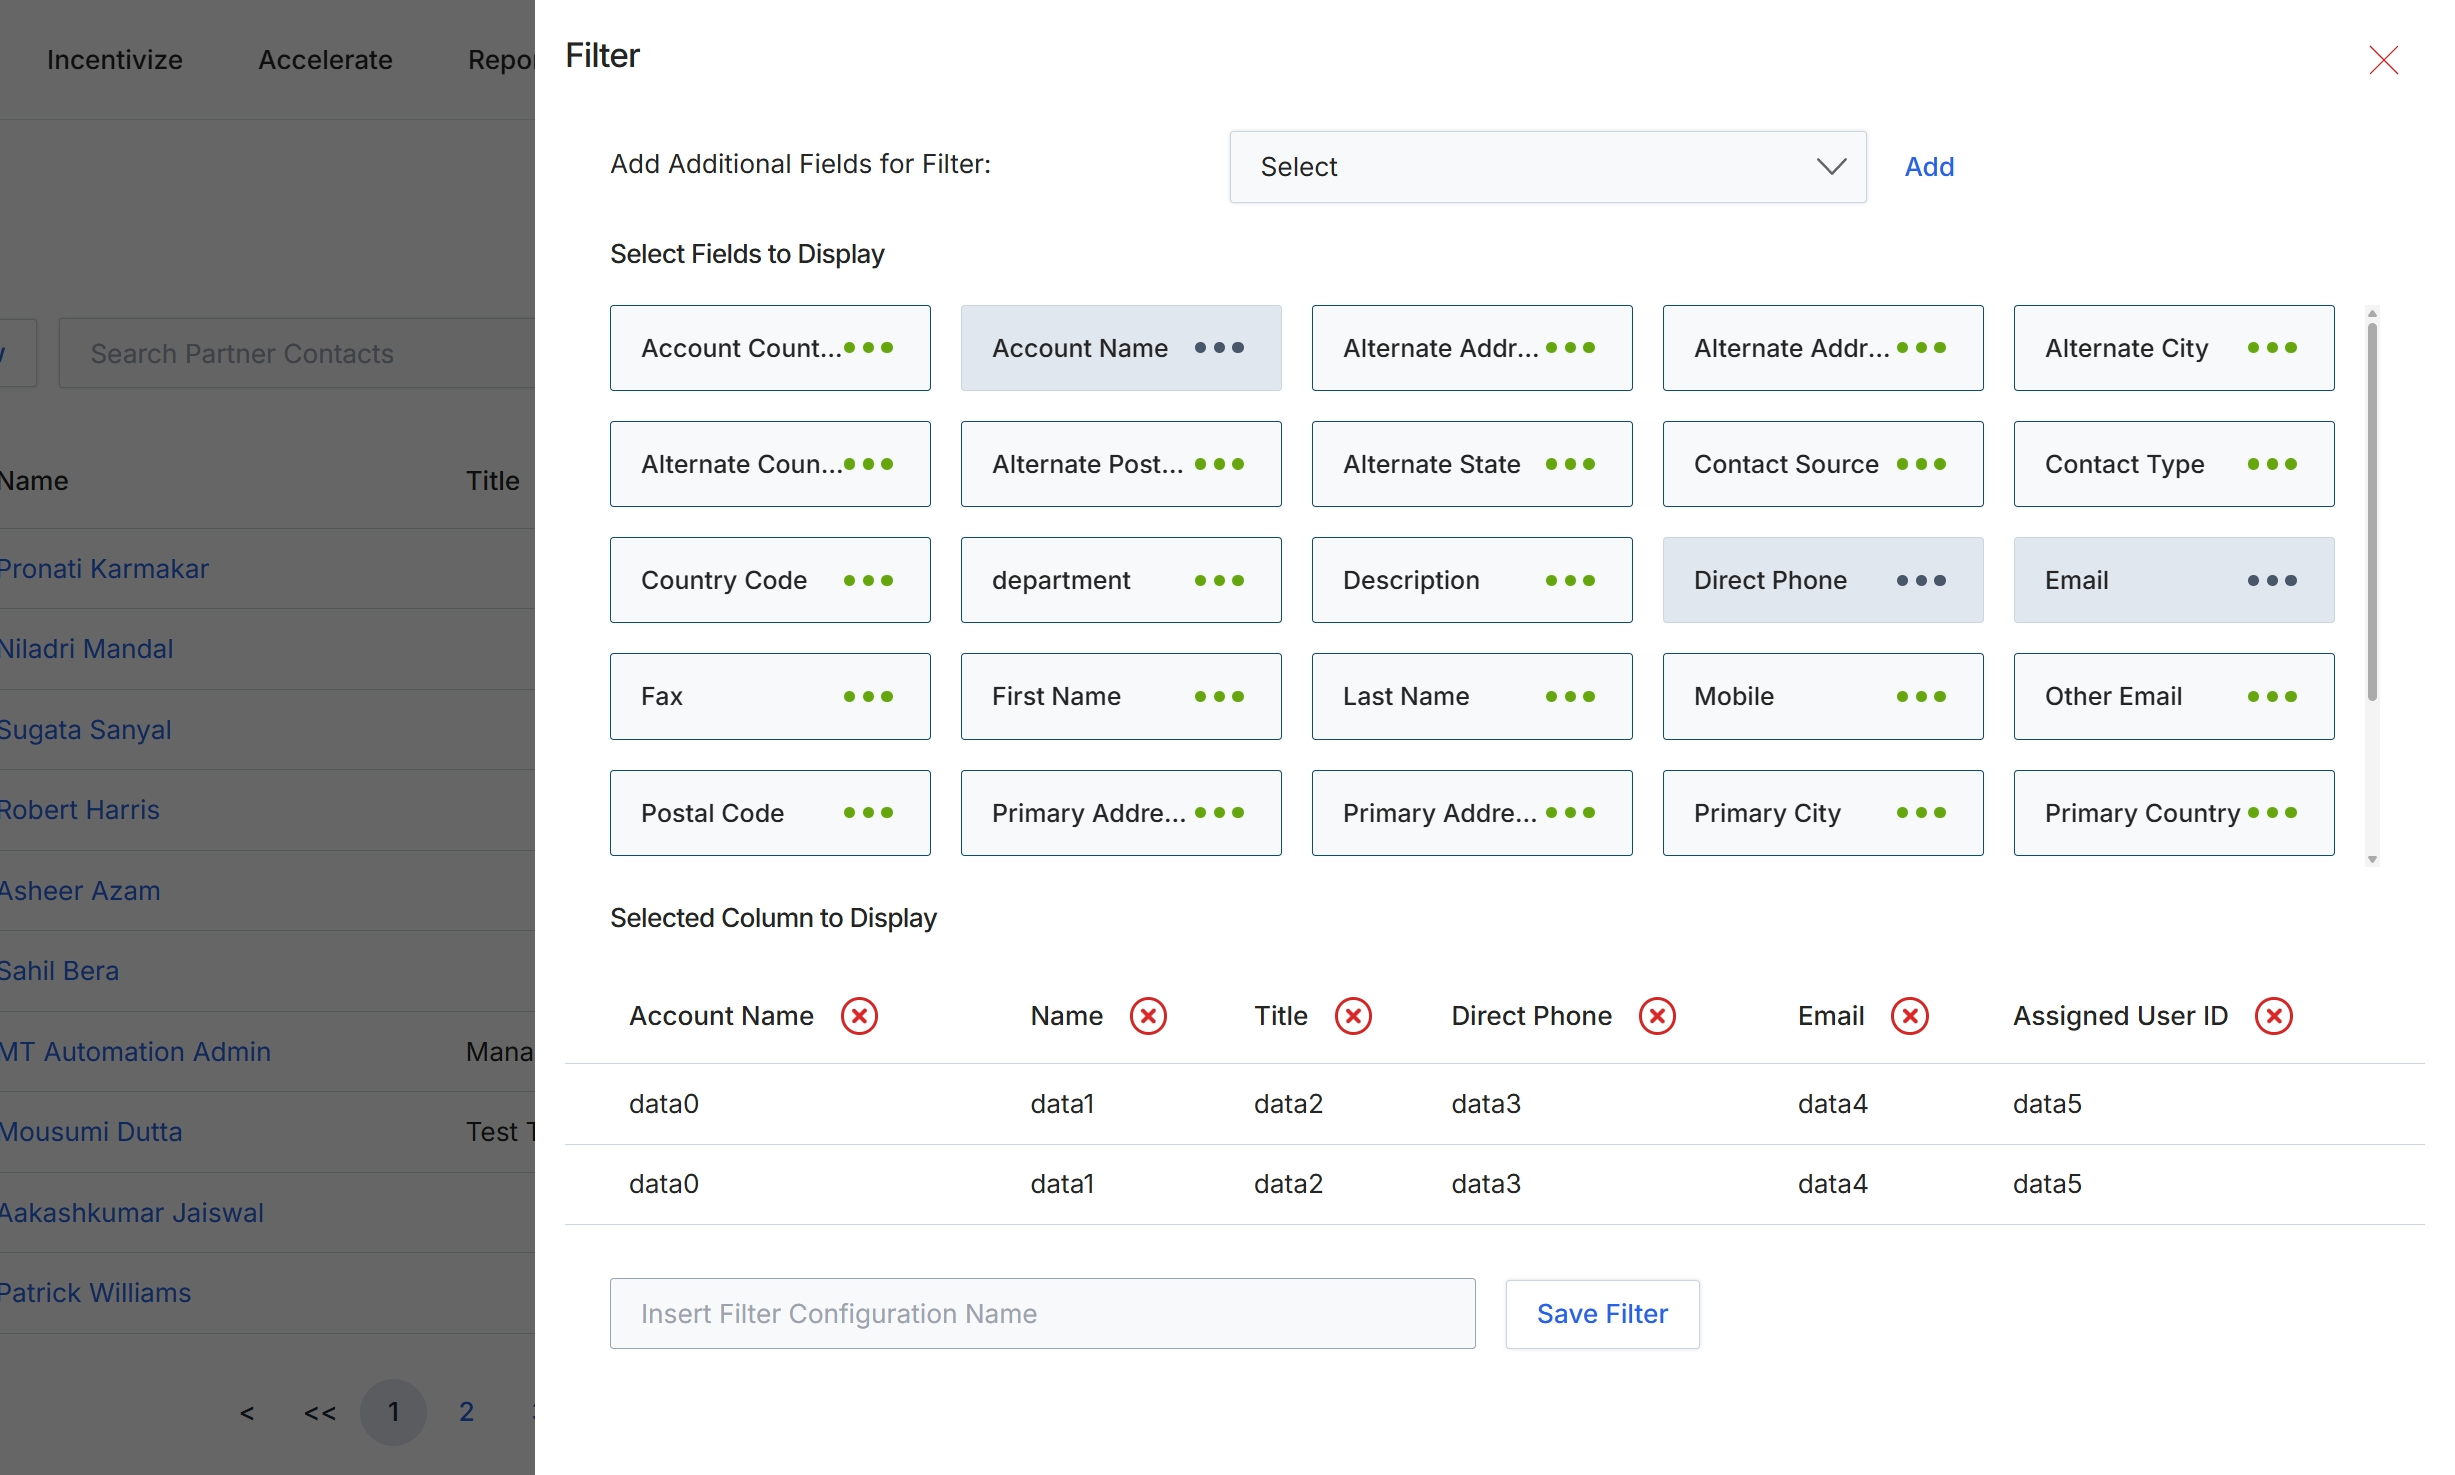
Task: Go to previous page with < arrow
Action: pyautogui.click(x=247, y=1413)
